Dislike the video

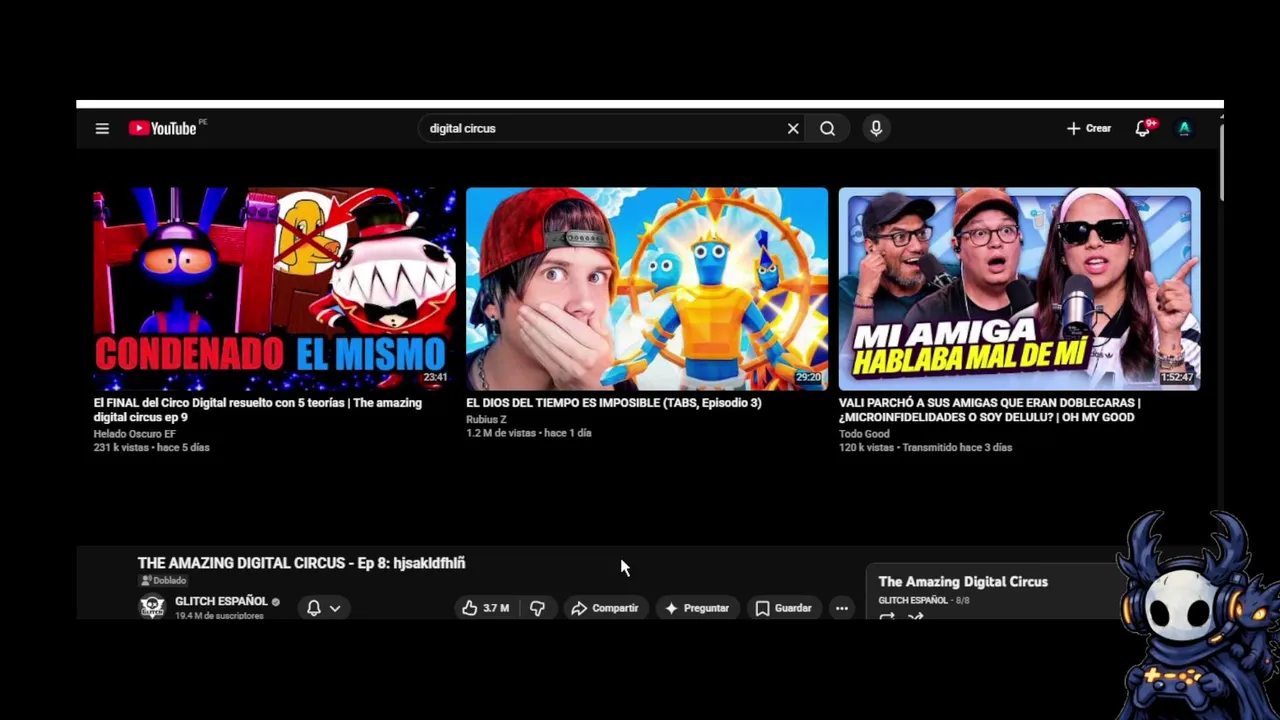coord(537,608)
